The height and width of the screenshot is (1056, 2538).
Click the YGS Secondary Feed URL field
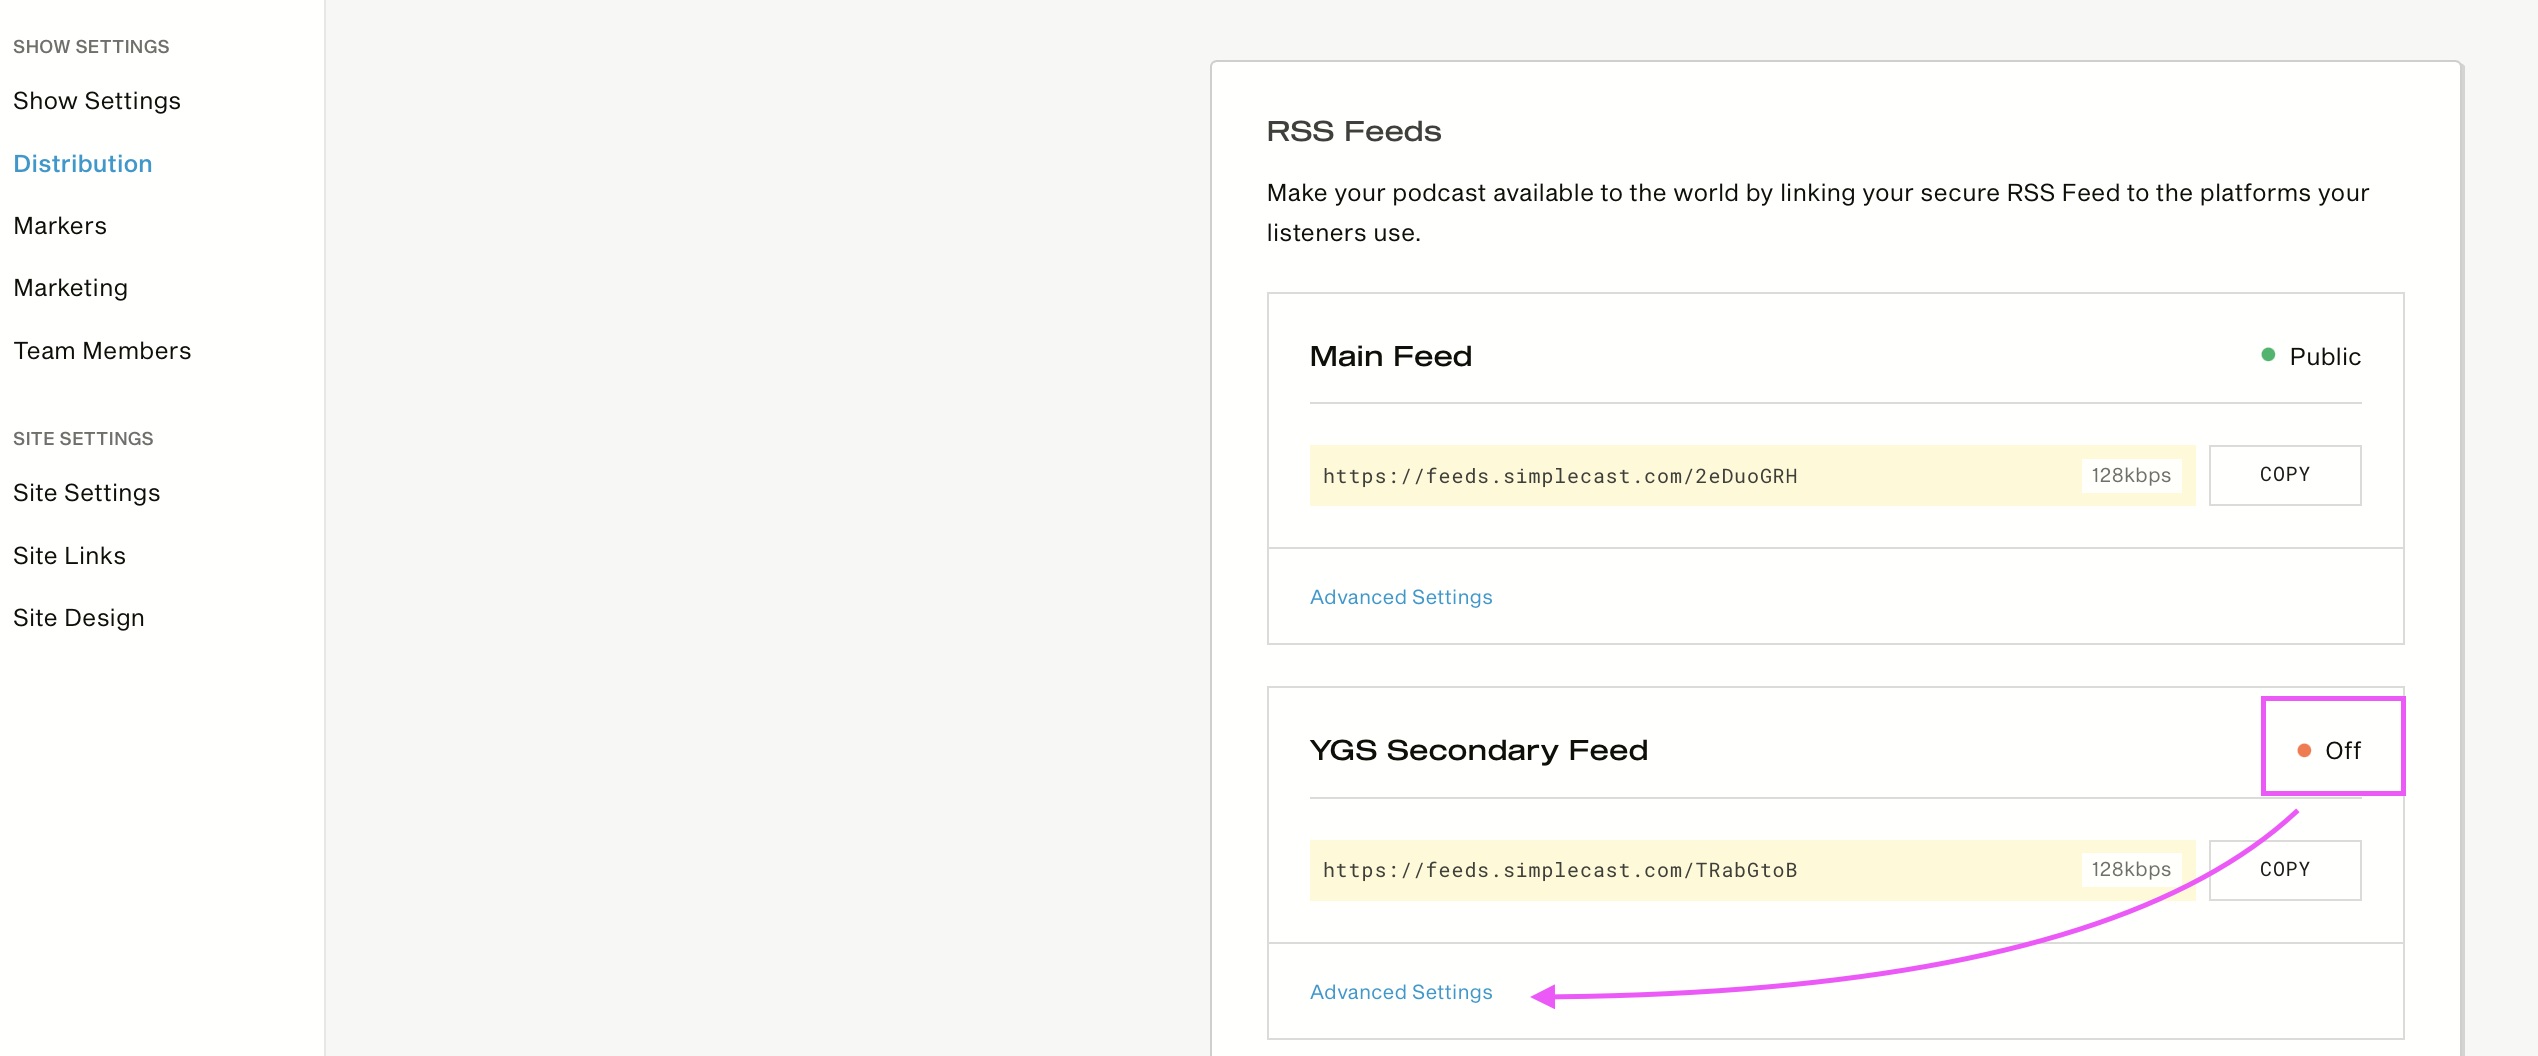(1752, 870)
